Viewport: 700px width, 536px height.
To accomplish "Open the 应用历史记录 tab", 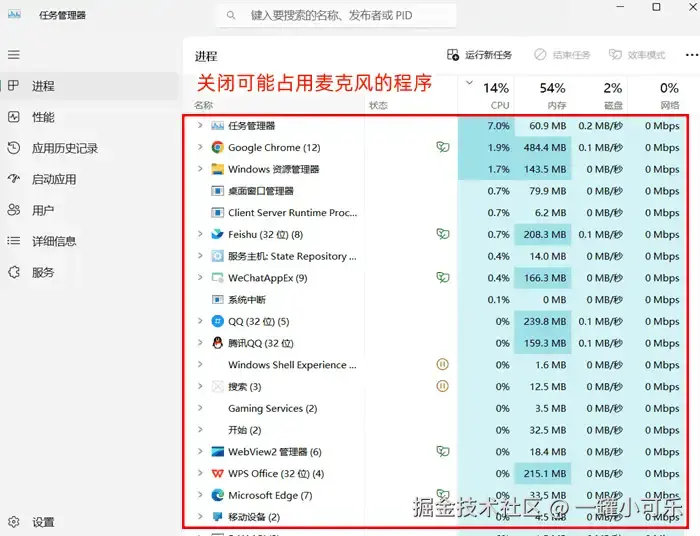I will click(x=89, y=148).
